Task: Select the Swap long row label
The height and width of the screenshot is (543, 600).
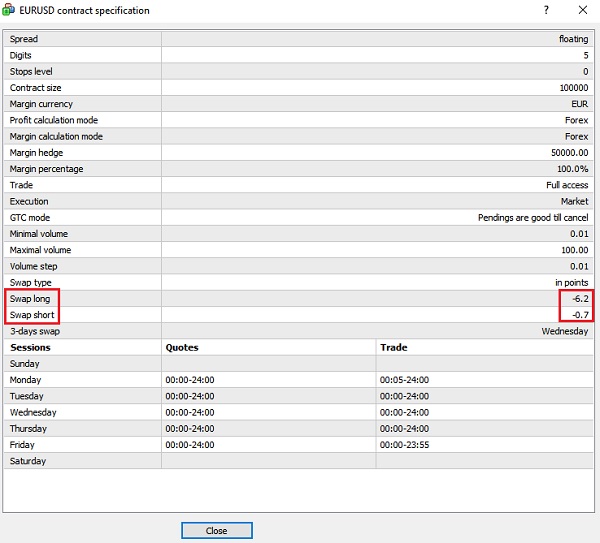Action: pyautogui.click(x=32, y=299)
